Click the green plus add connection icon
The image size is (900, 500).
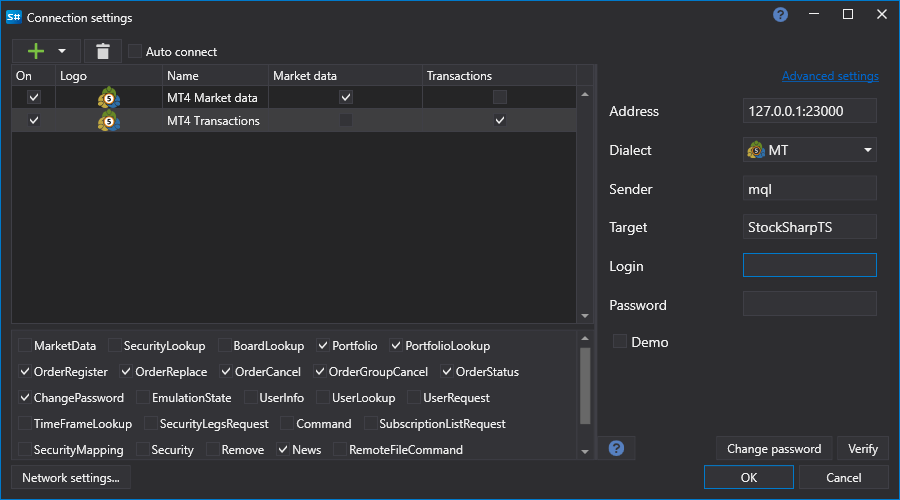[36, 51]
